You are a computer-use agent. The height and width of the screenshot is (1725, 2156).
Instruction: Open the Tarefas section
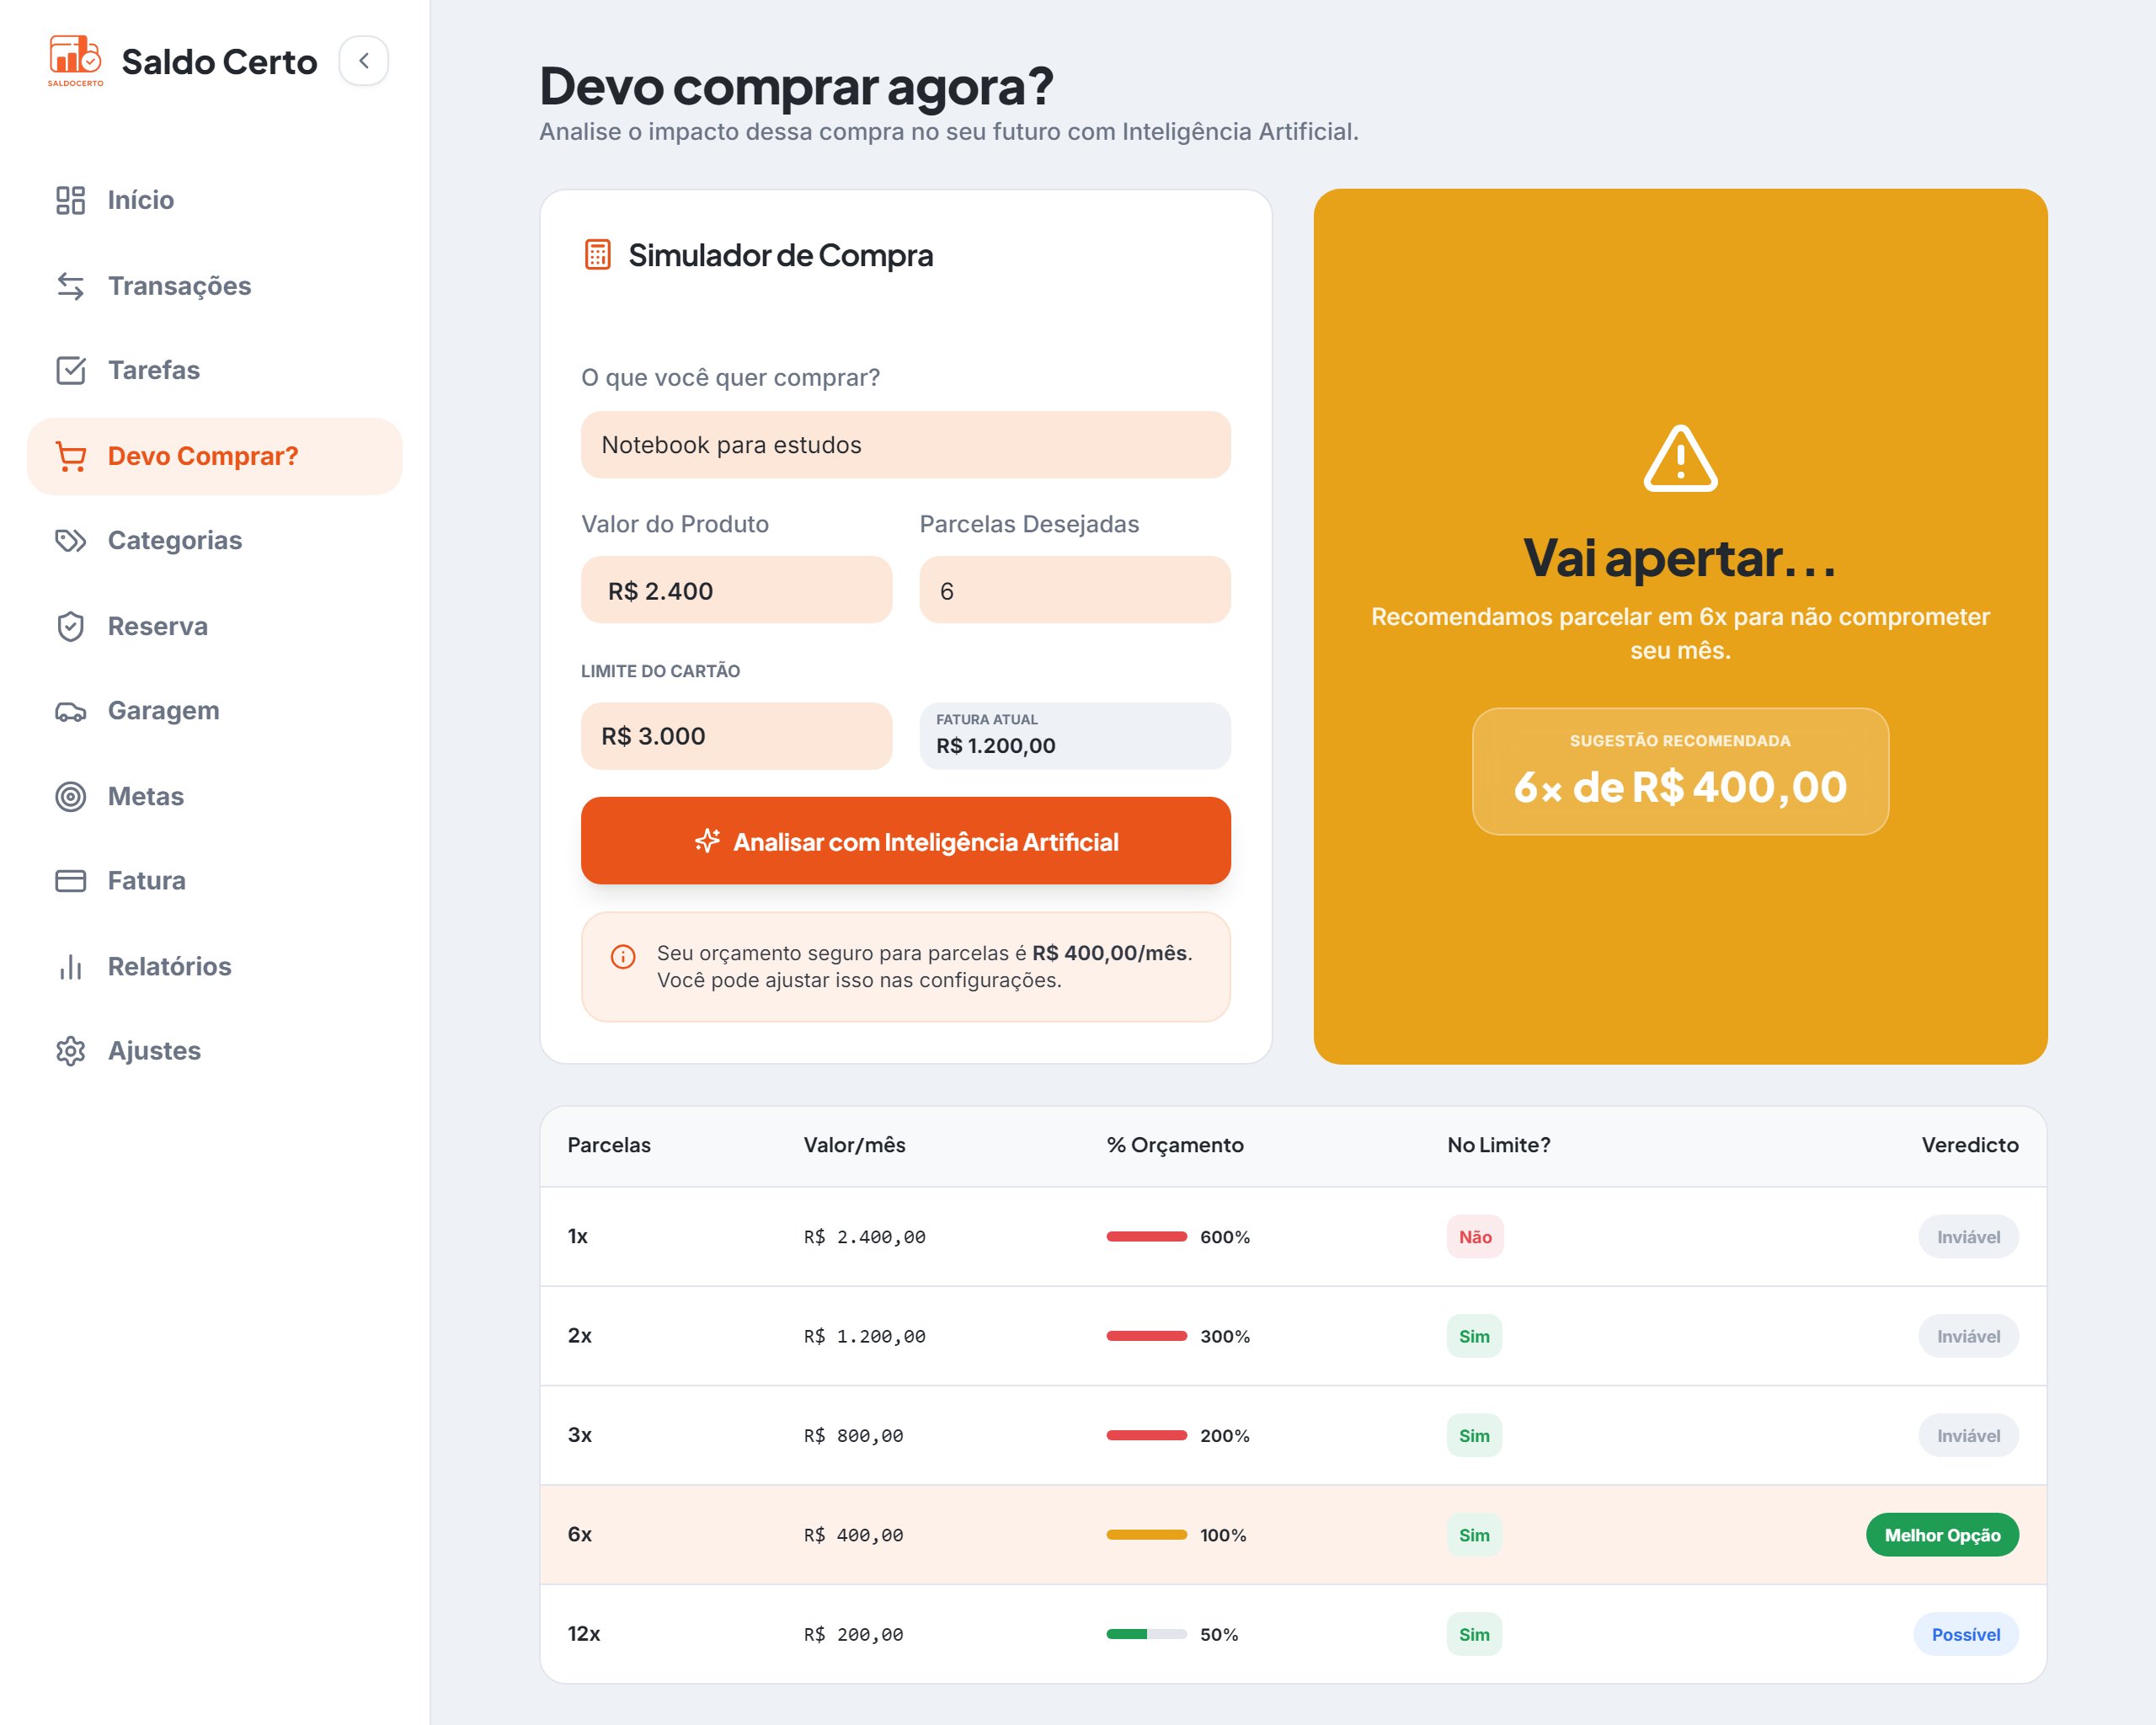click(214, 370)
